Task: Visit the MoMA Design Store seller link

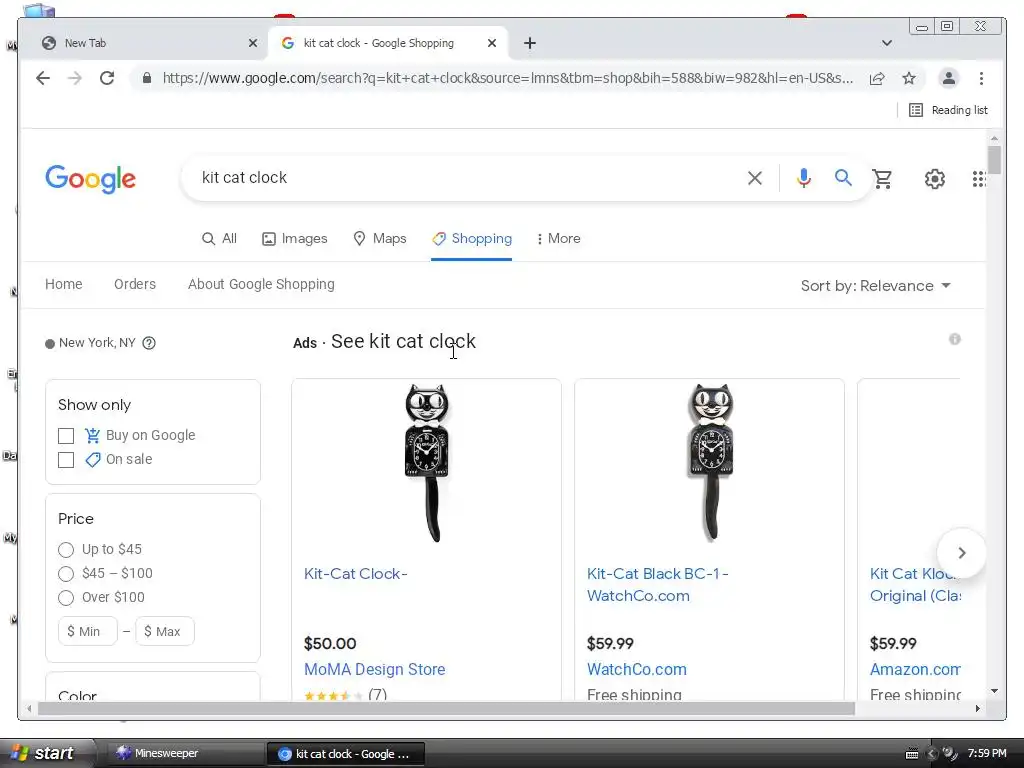Action: tap(374, 669)
